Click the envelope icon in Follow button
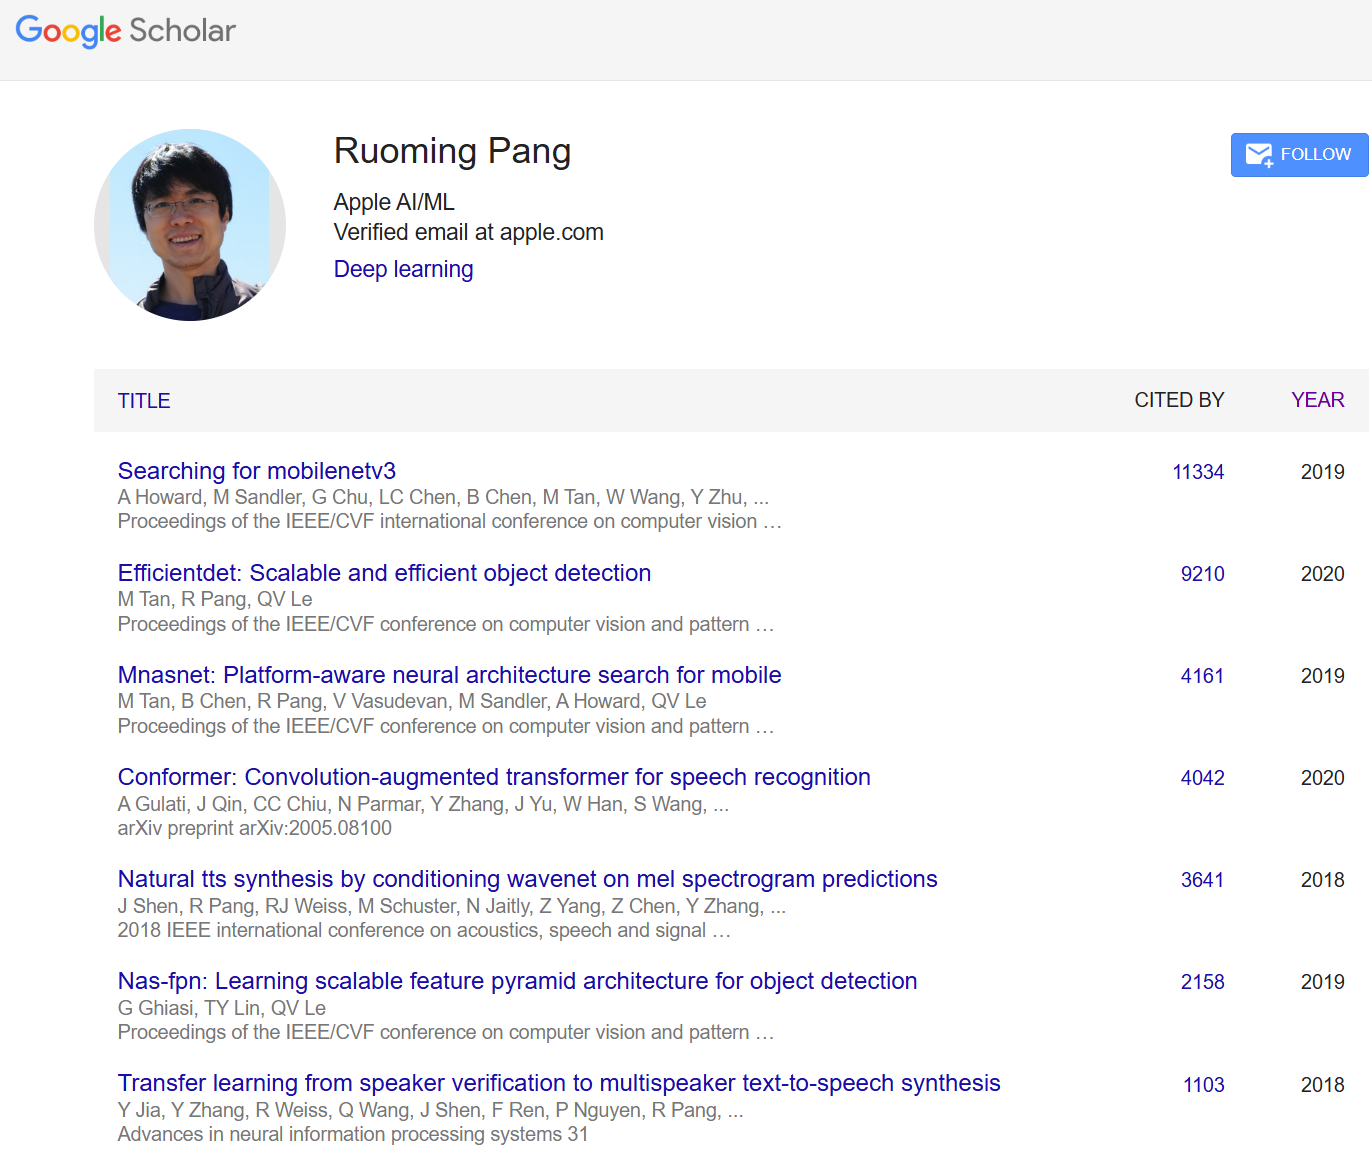 point(1259,155)
